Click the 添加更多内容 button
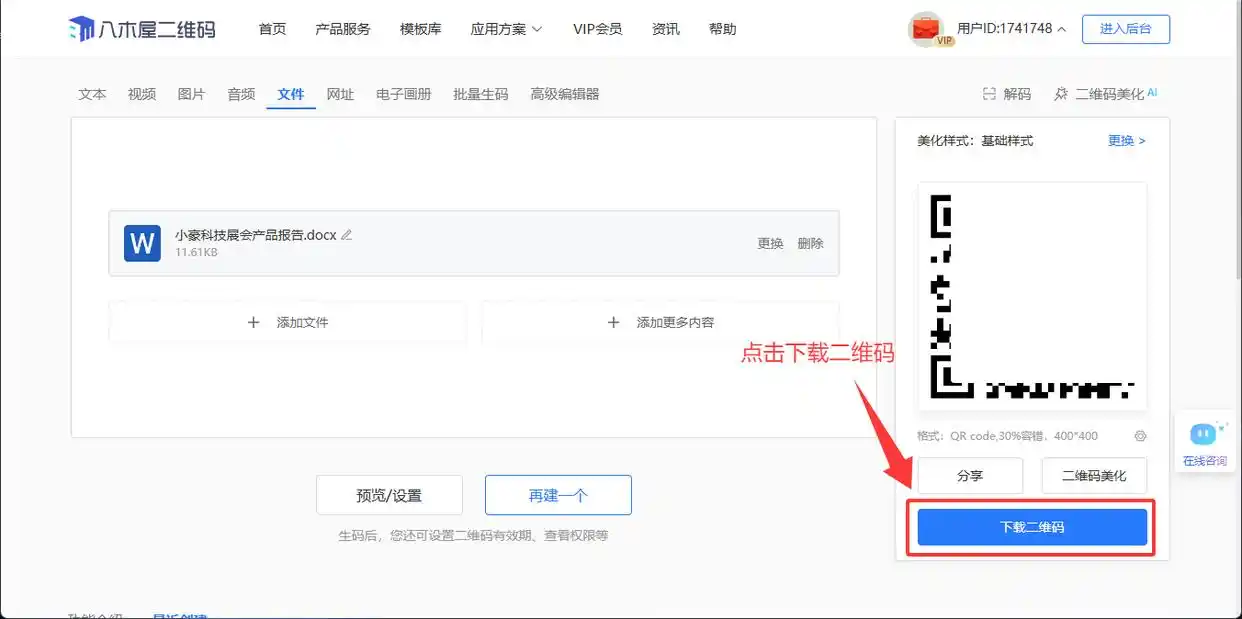The width and height of the screenshot is (1242, 619). click(661, 323)
